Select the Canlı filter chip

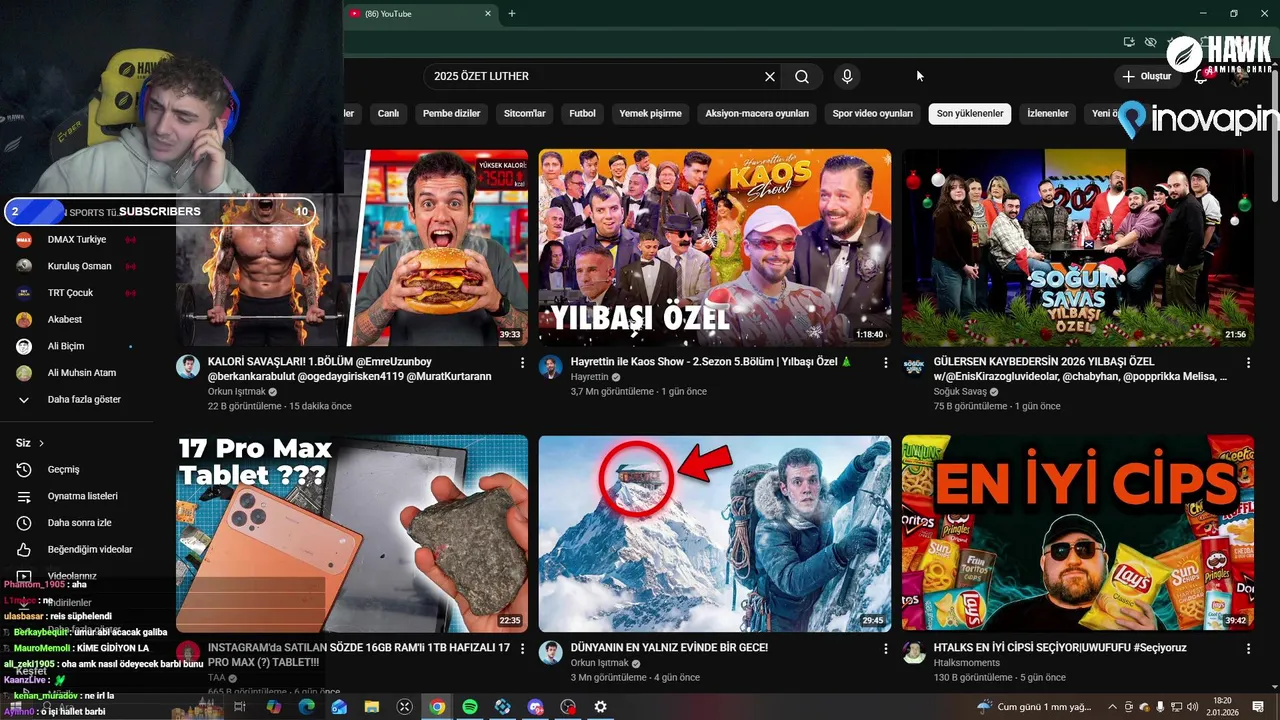[388, 114]
